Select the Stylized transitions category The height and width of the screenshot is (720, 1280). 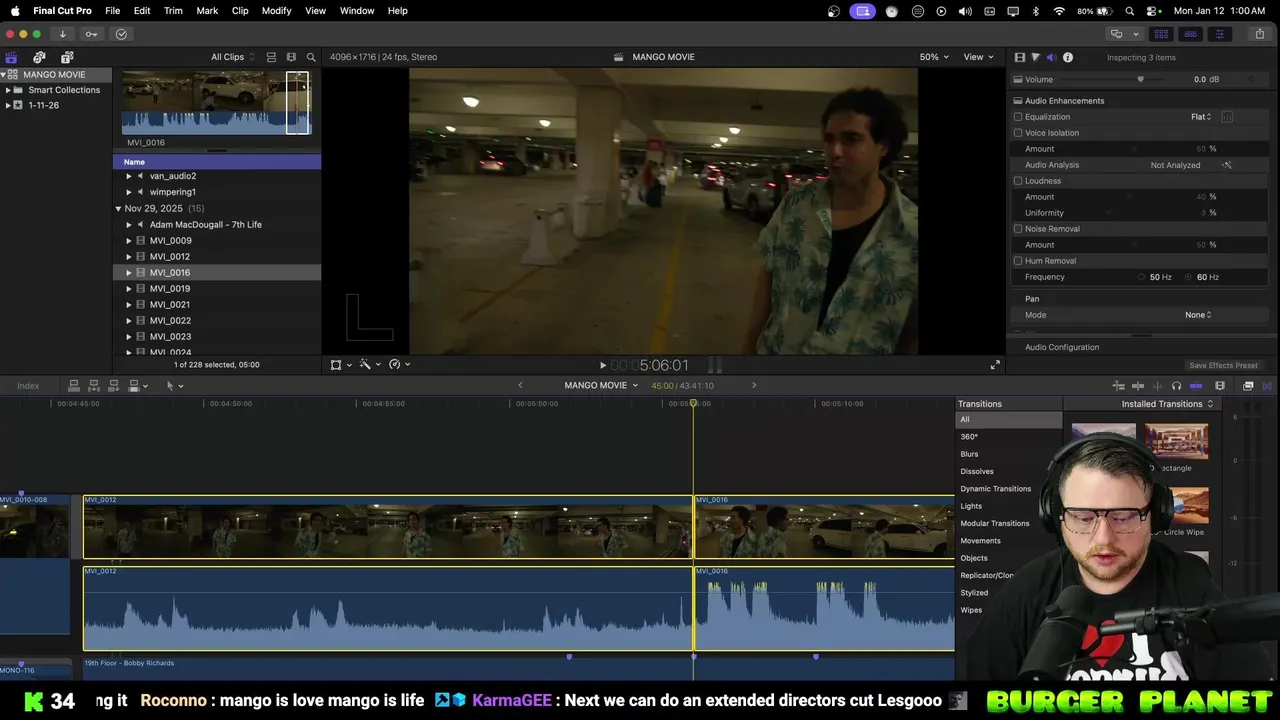point(974,593)
